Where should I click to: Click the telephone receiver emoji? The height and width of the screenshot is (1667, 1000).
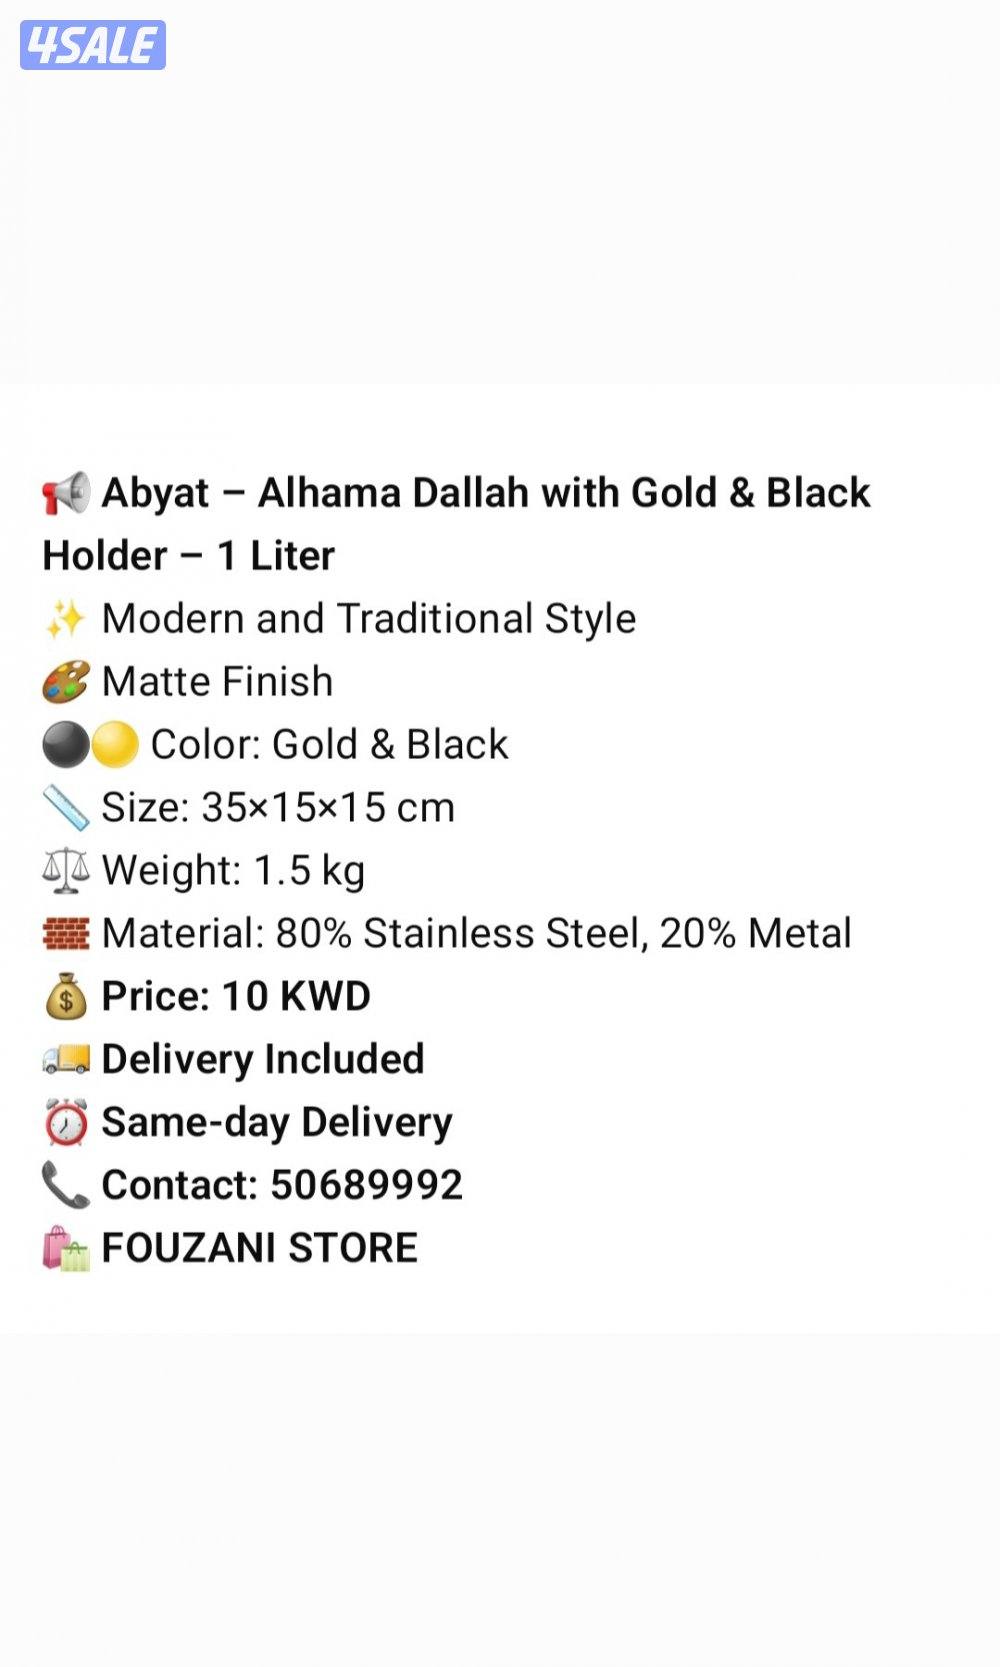[x=66, y=1186]
